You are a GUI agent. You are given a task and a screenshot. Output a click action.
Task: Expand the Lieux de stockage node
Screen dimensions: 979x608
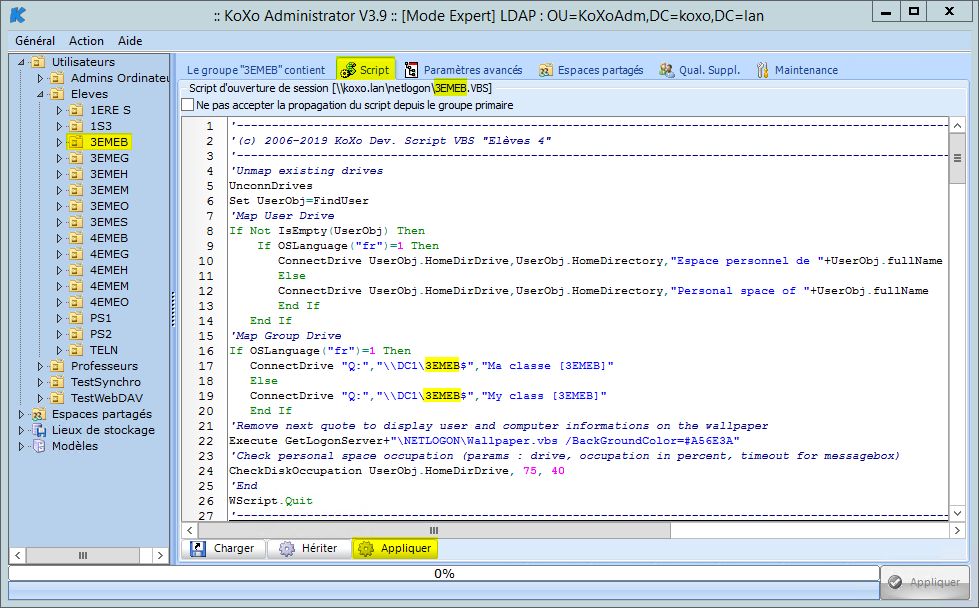tap(21, 430)
